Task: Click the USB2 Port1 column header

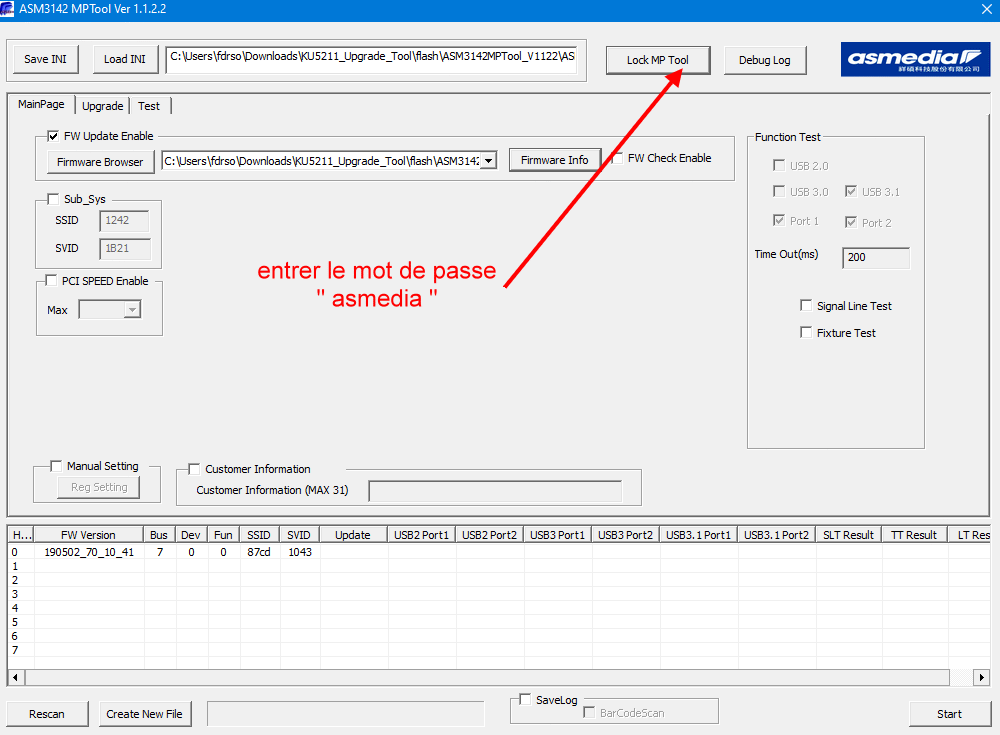Action: [422, 535]
